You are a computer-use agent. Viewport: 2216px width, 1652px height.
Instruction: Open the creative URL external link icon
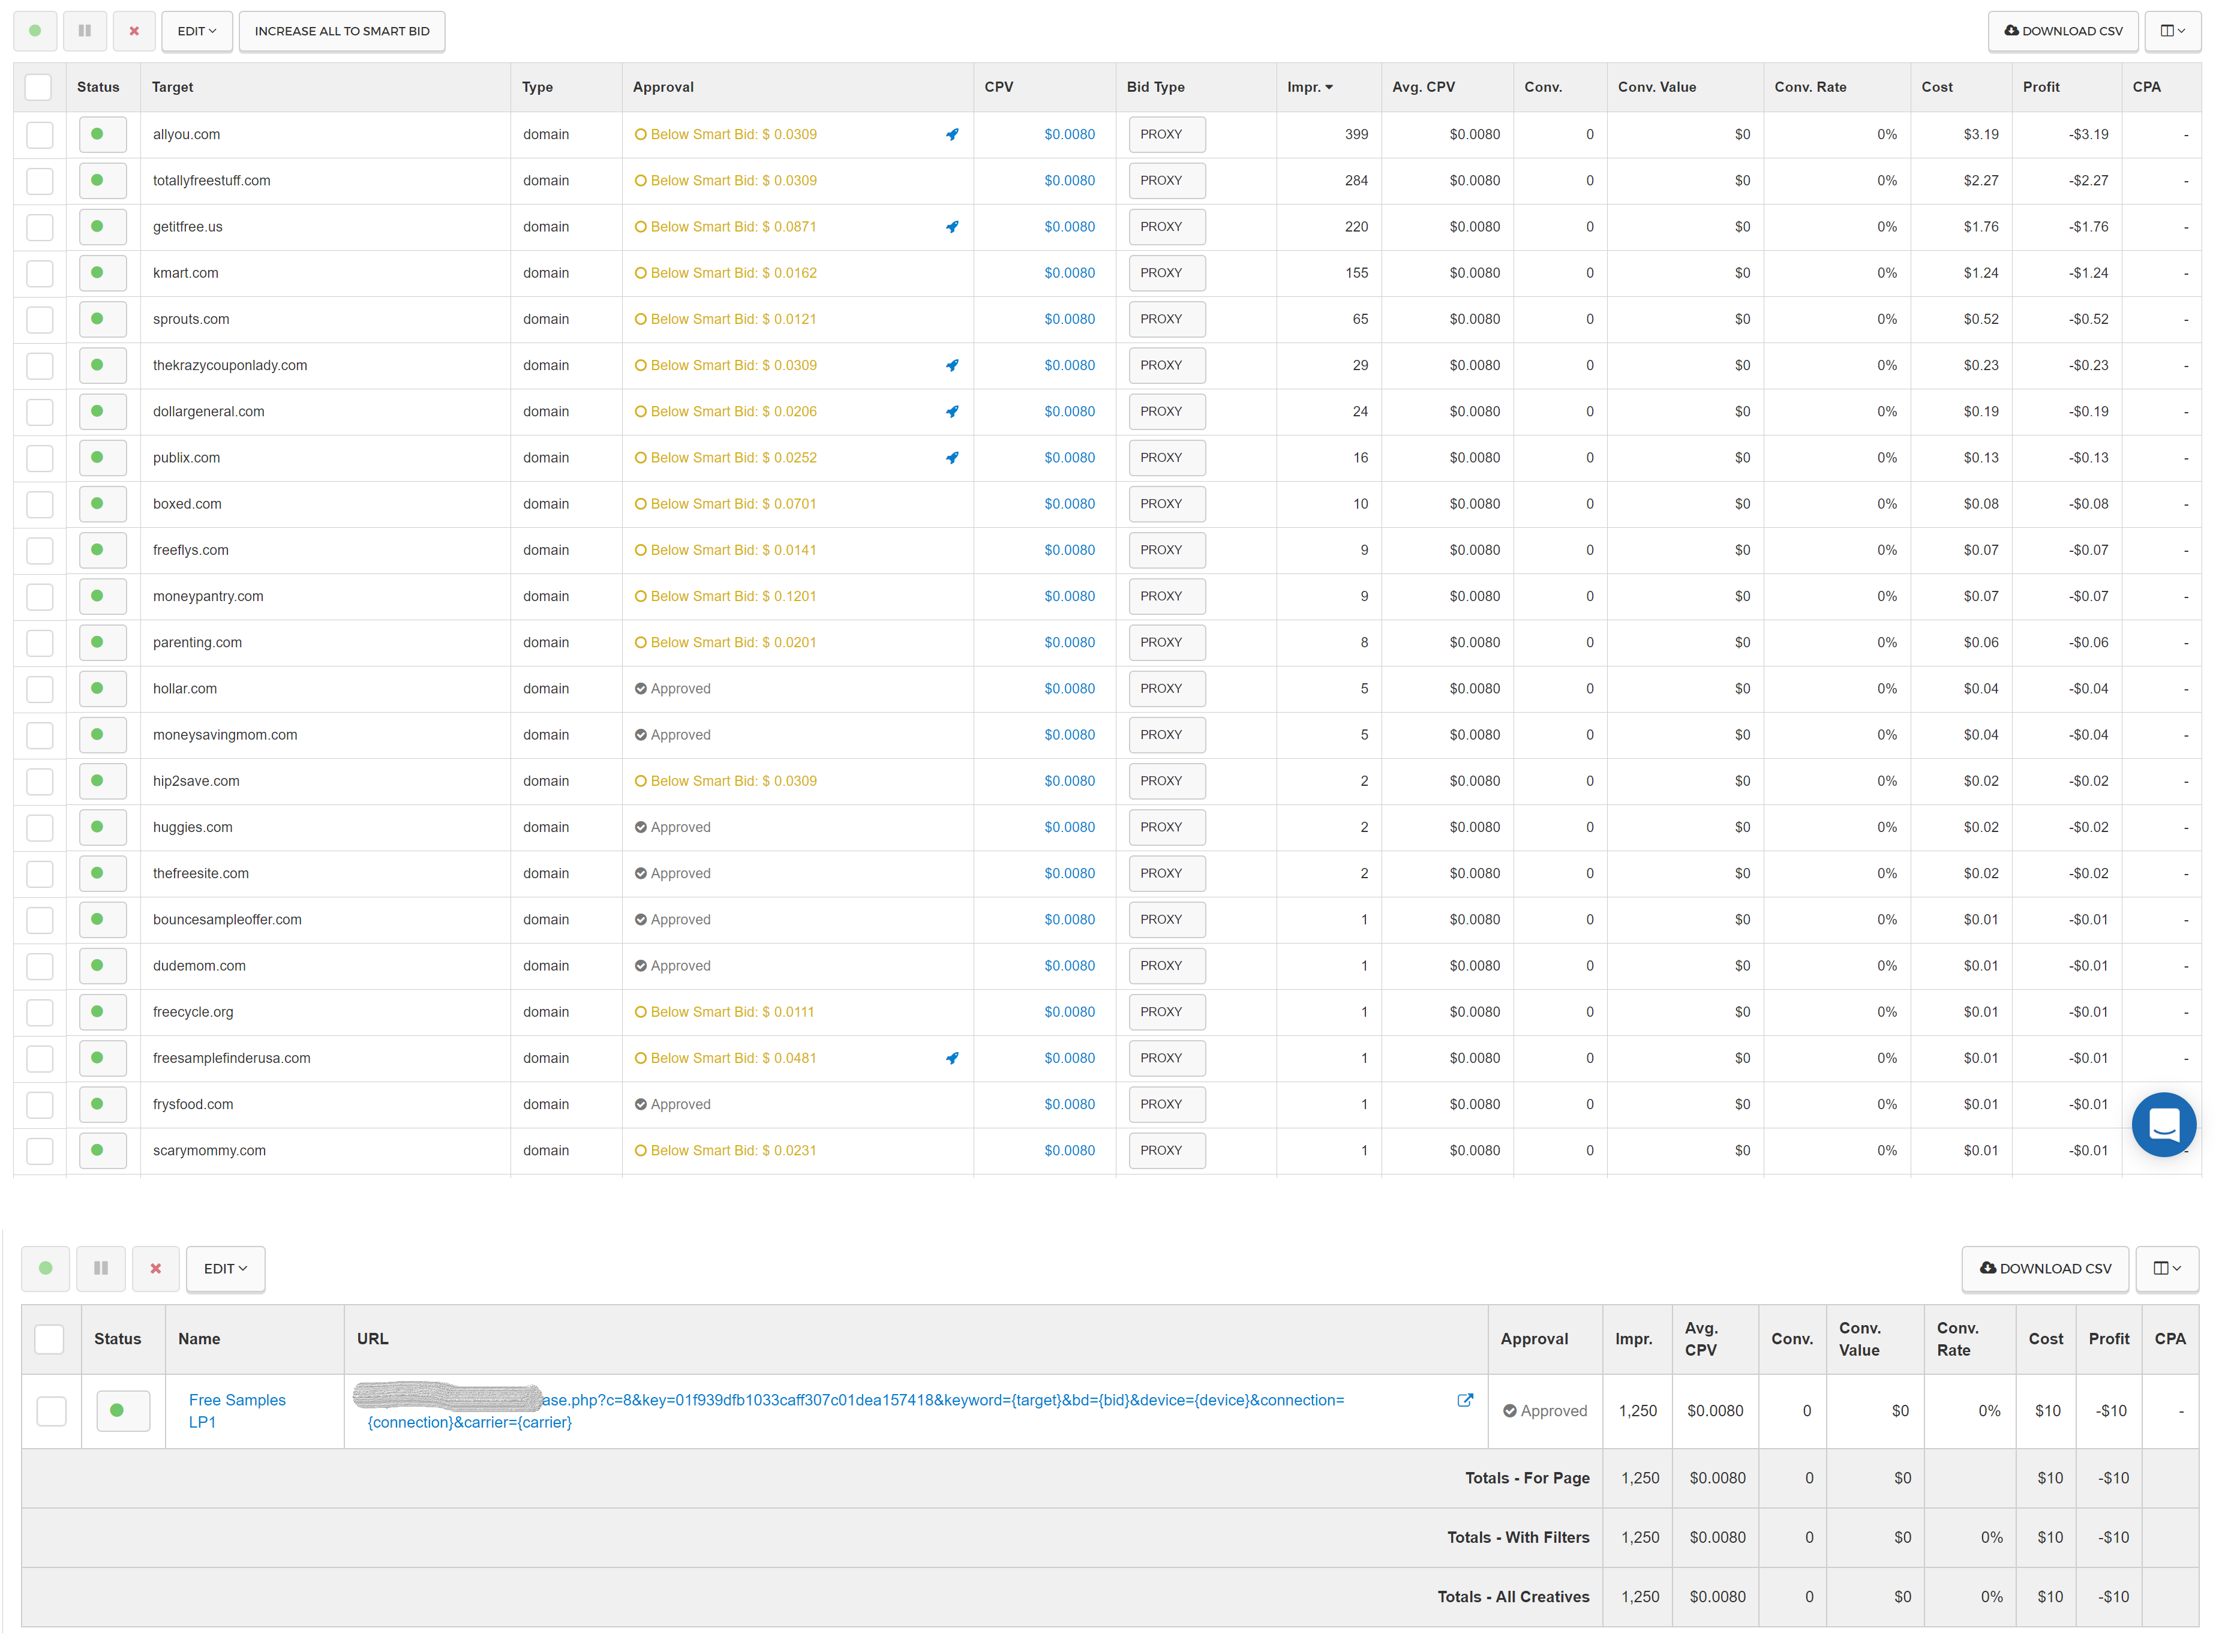[x=1465, y=1400]
